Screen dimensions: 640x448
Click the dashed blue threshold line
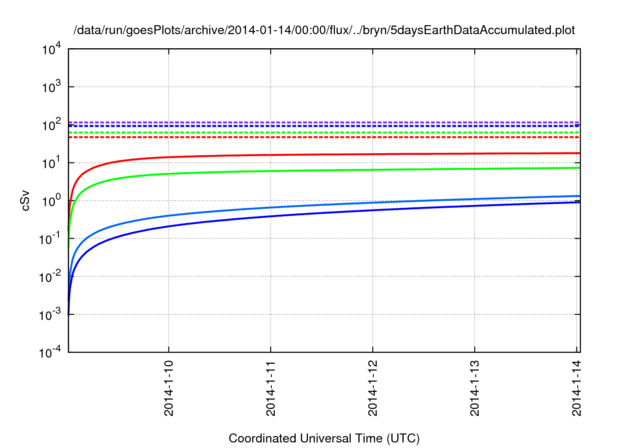coord(324,126)
